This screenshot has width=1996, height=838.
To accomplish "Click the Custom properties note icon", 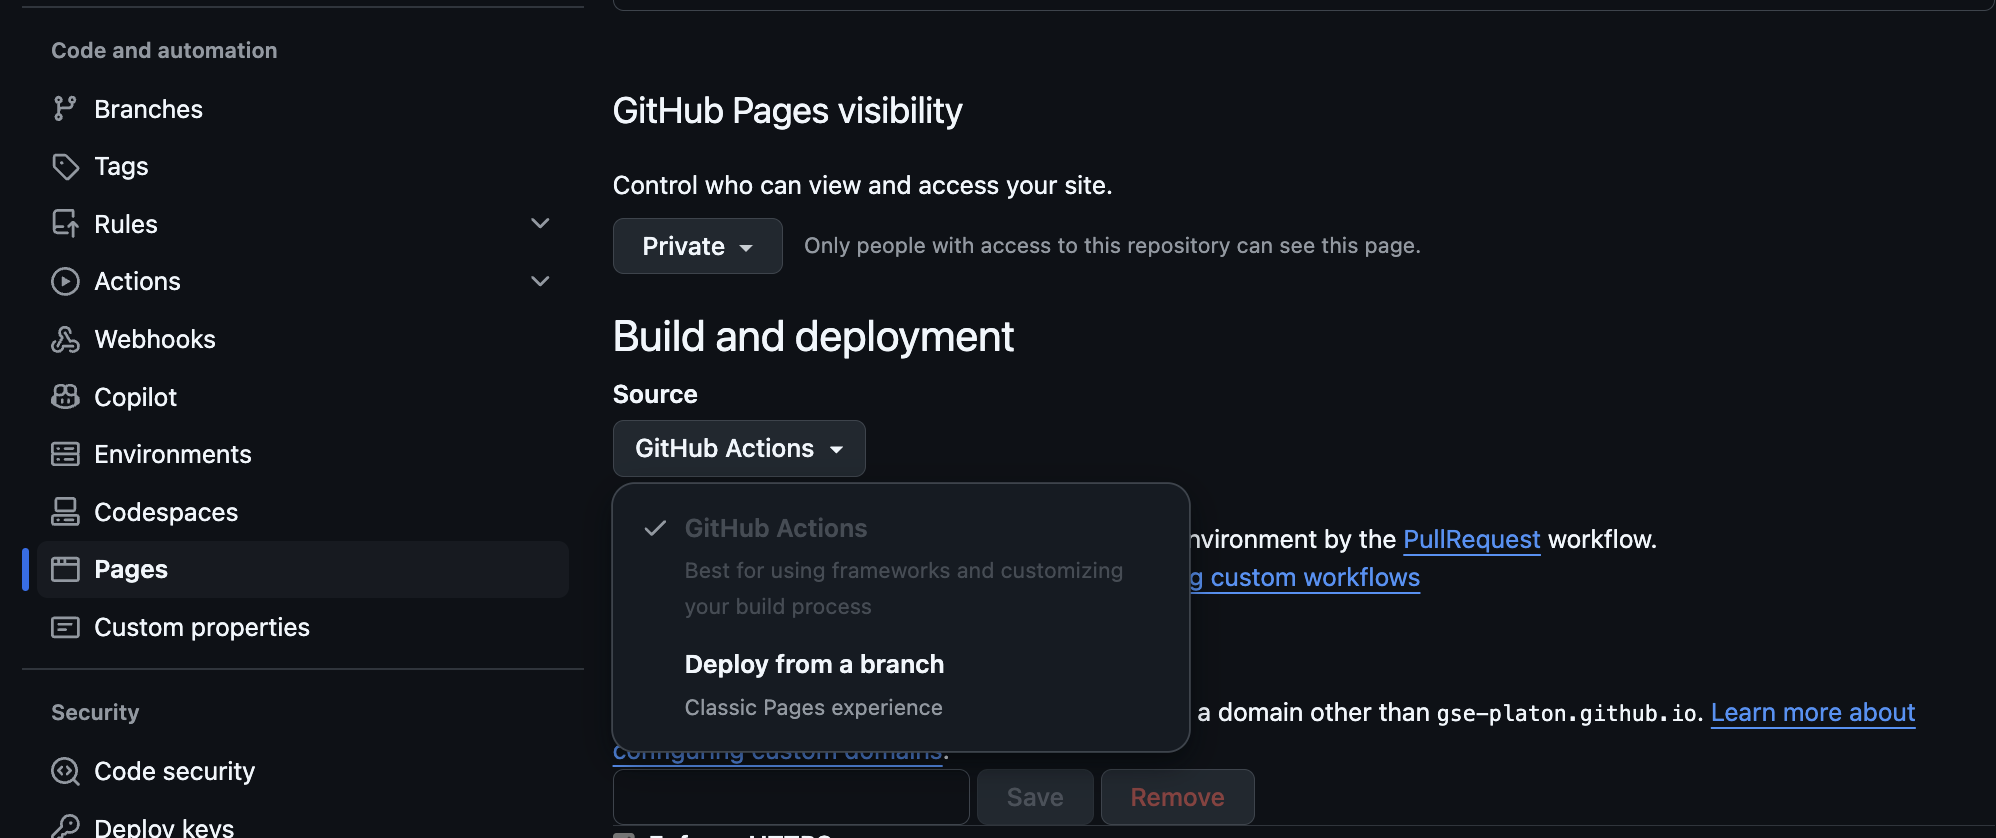I will (x=65, y=627).
